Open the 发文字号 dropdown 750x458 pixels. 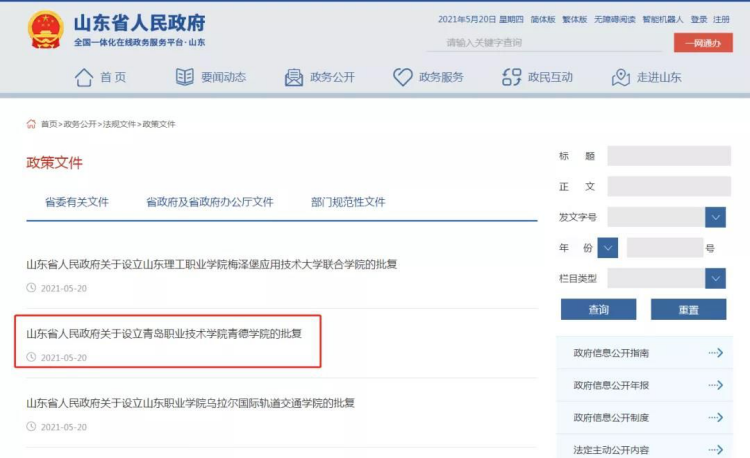[x=715, y=217]
